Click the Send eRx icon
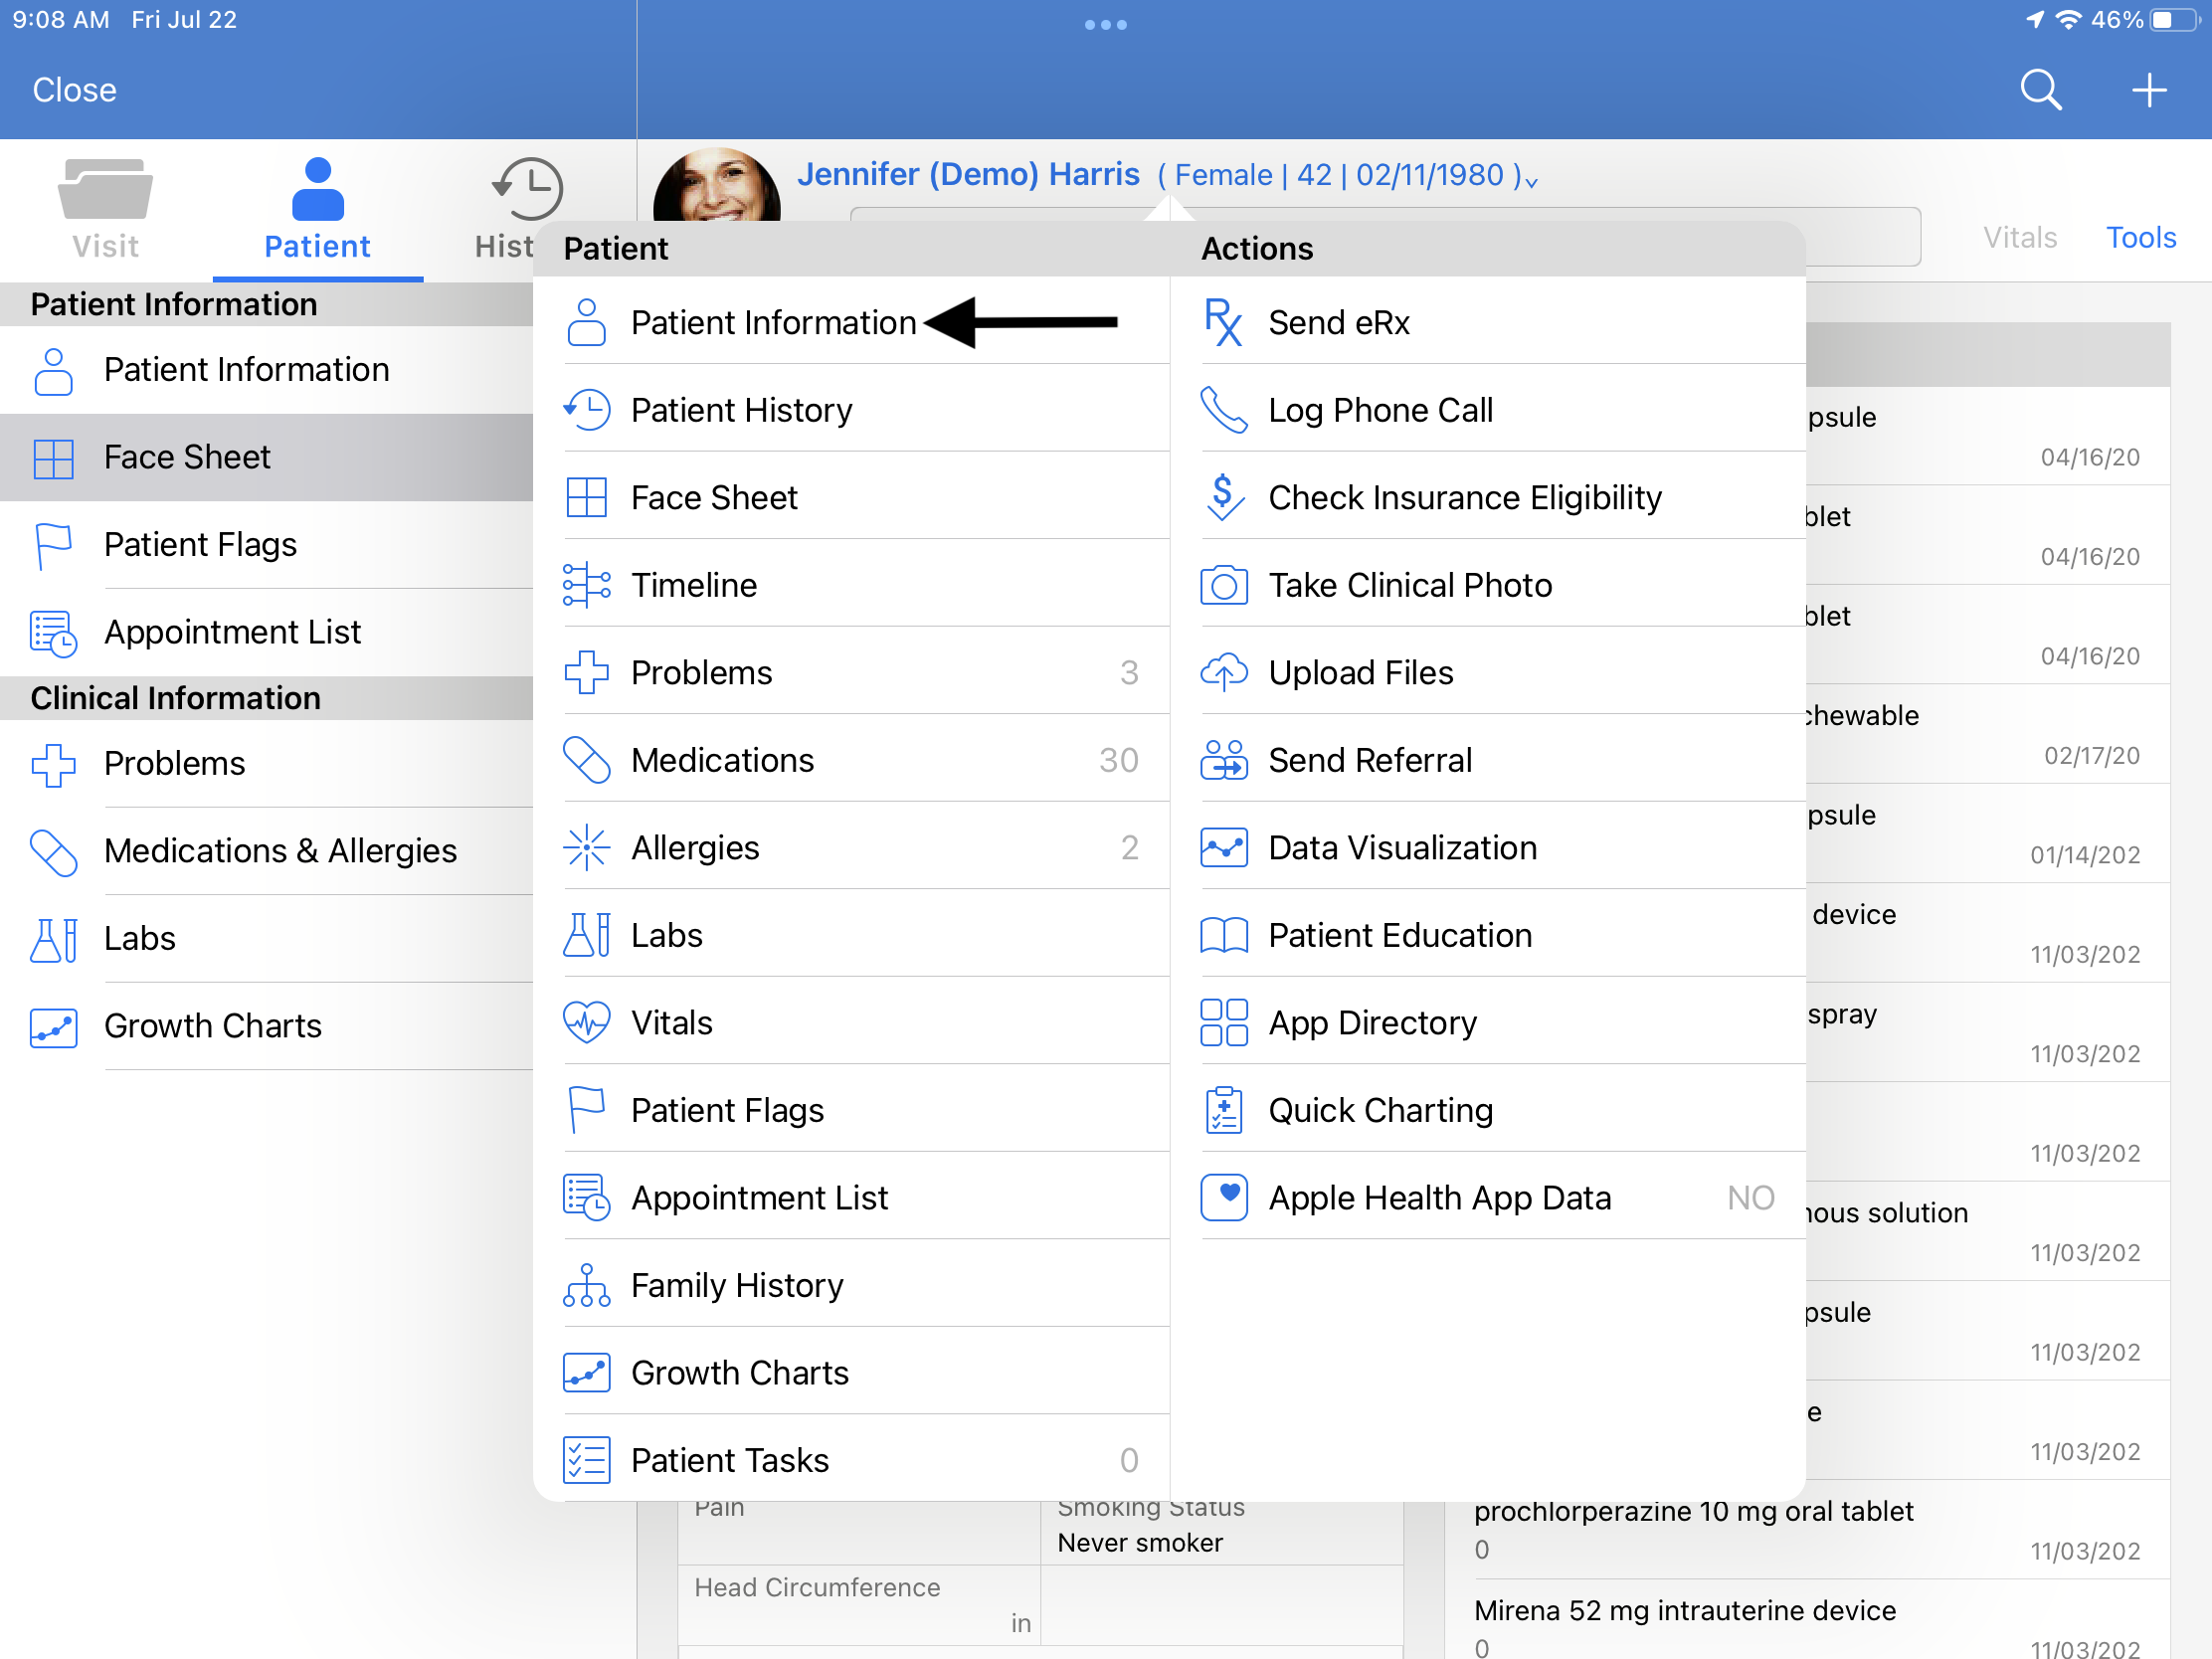2212x1659 pixels. [x=1221, y=322]
